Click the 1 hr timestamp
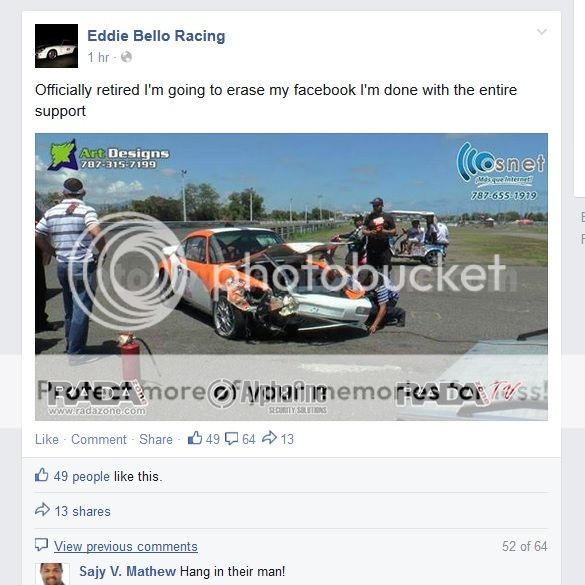The height and width of the screenshot is (585, 585). [98, 57]
